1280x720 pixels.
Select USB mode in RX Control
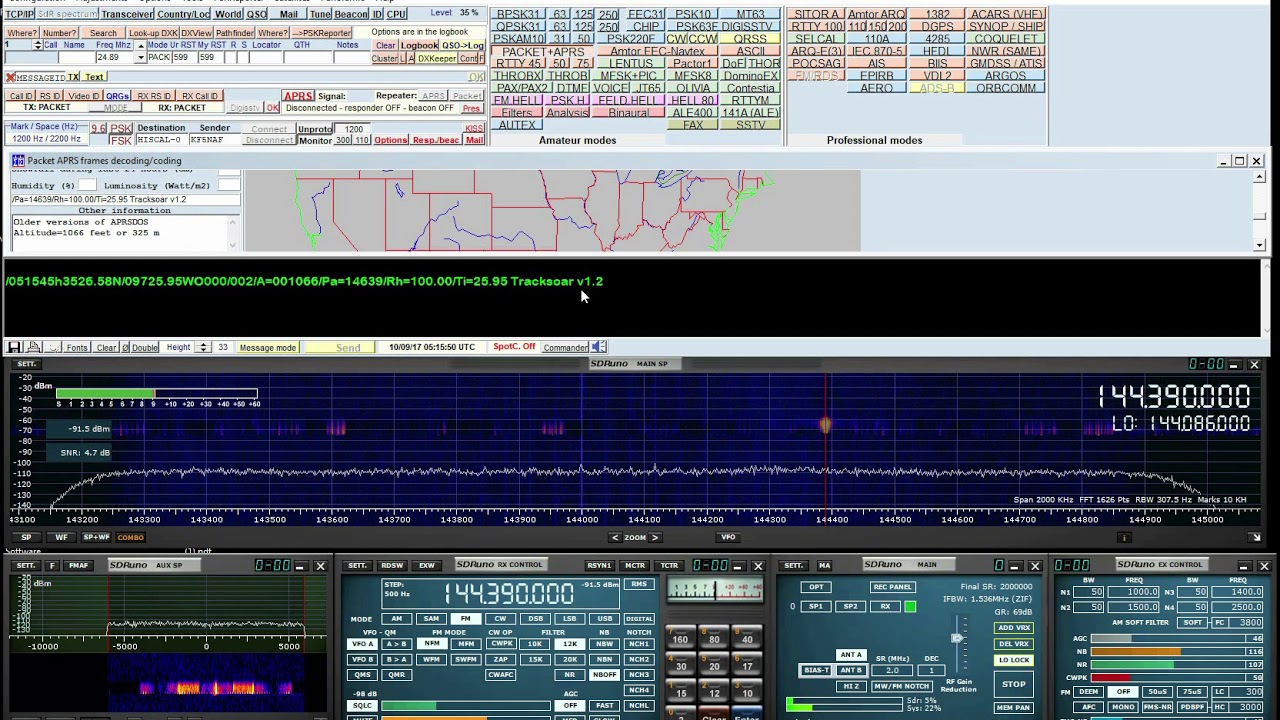(604, 618)
